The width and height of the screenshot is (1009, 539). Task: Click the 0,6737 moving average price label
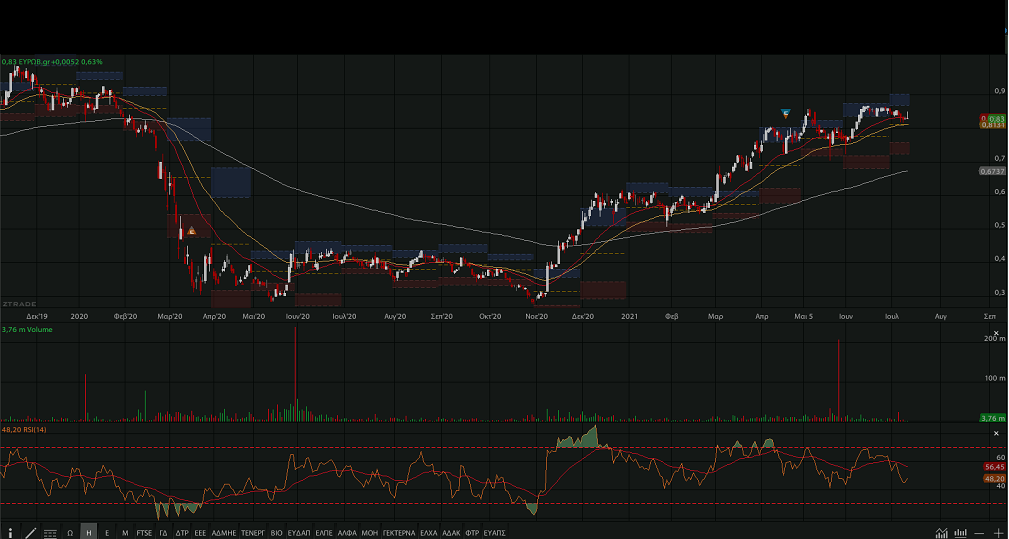992,171
